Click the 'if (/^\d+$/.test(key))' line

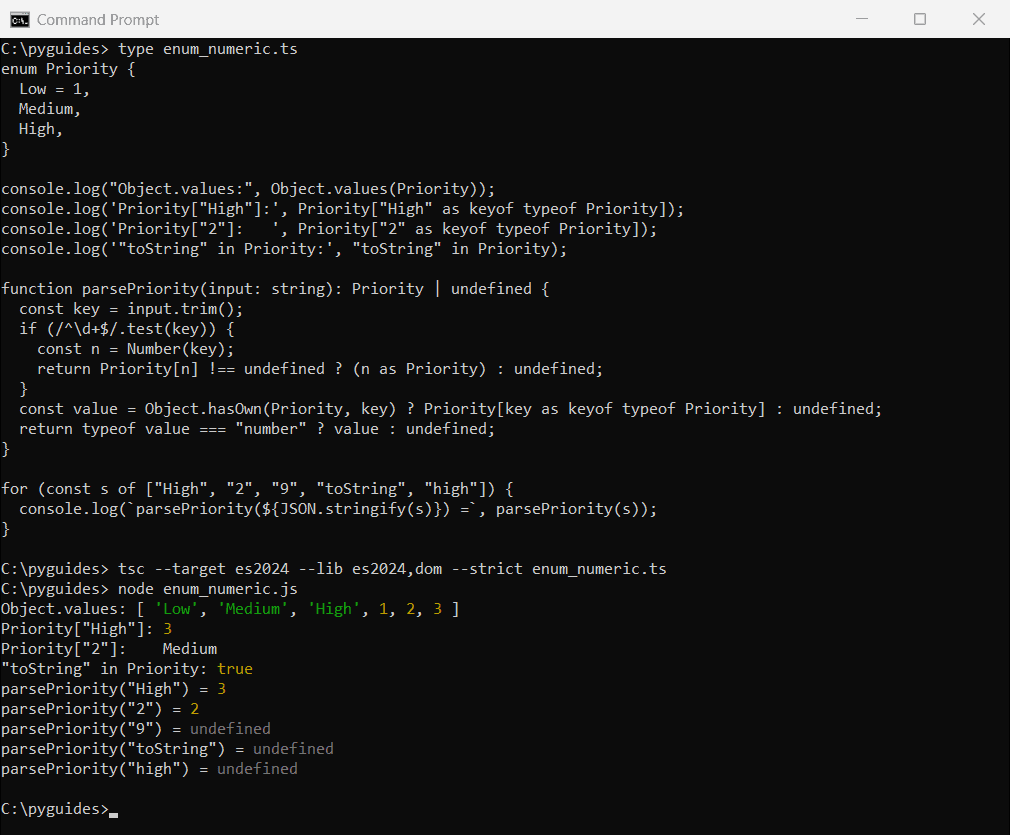(126, 329)
